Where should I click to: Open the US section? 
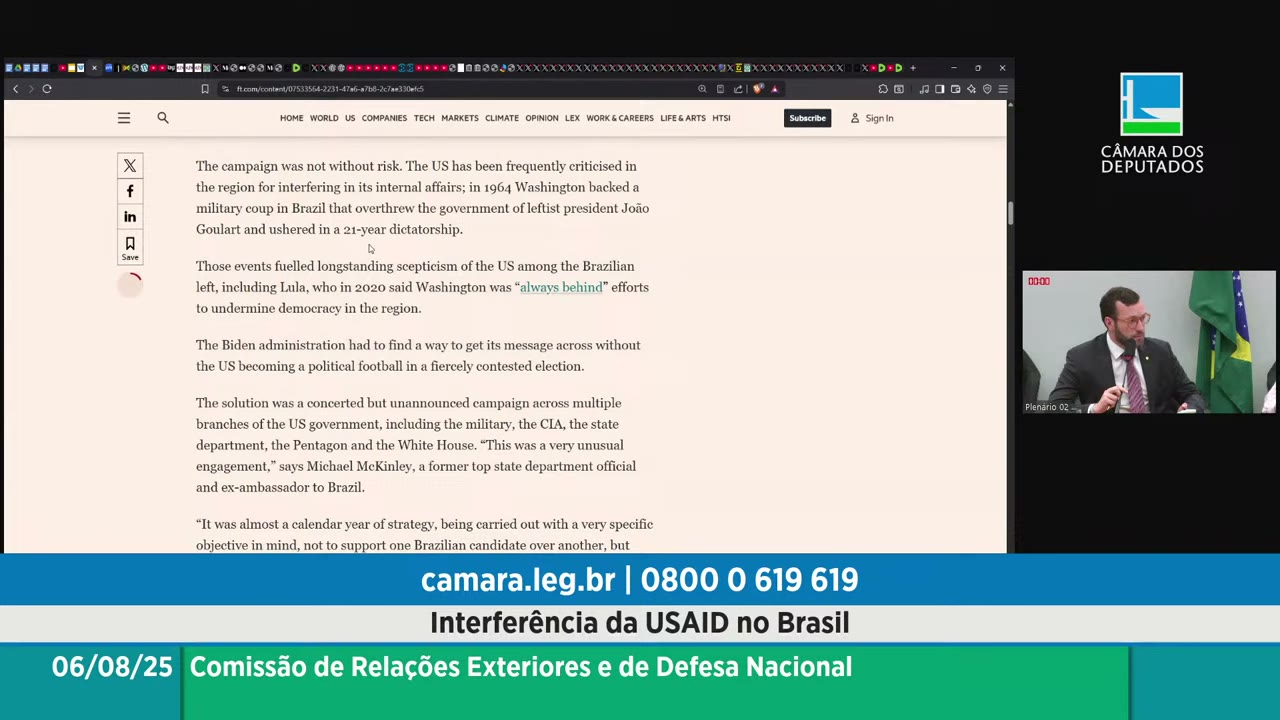[x=350, y=118]
